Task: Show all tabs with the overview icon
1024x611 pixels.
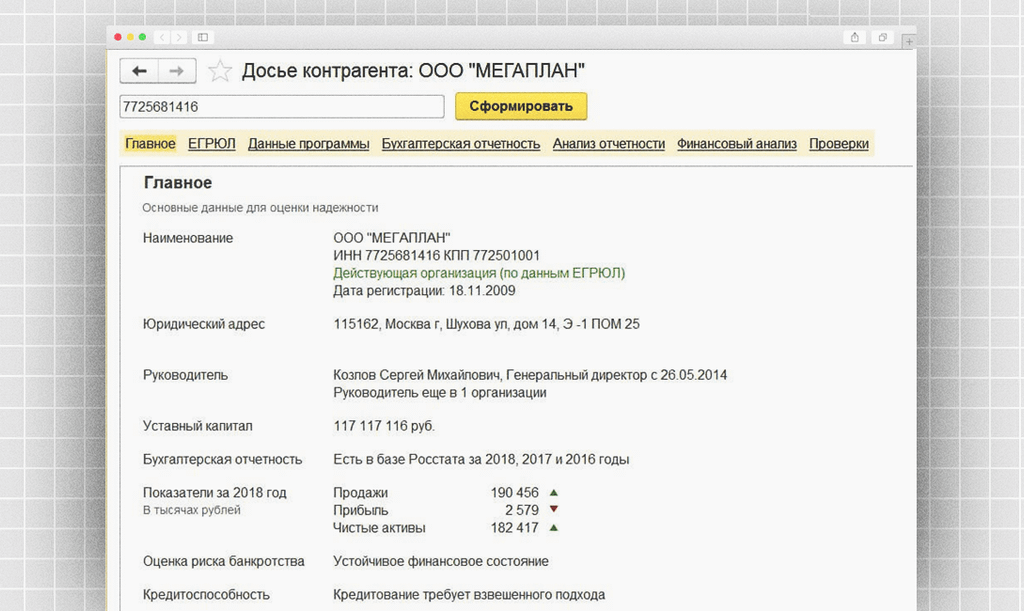Action: pos(882,37)
